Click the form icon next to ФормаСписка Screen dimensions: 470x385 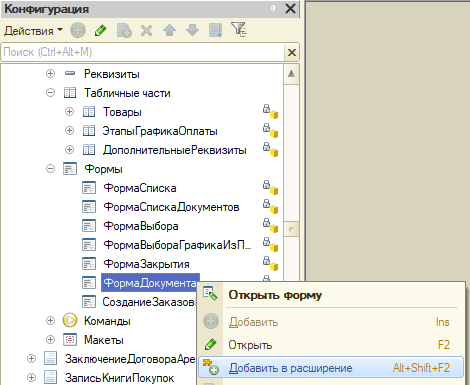[x=89, y=188]
